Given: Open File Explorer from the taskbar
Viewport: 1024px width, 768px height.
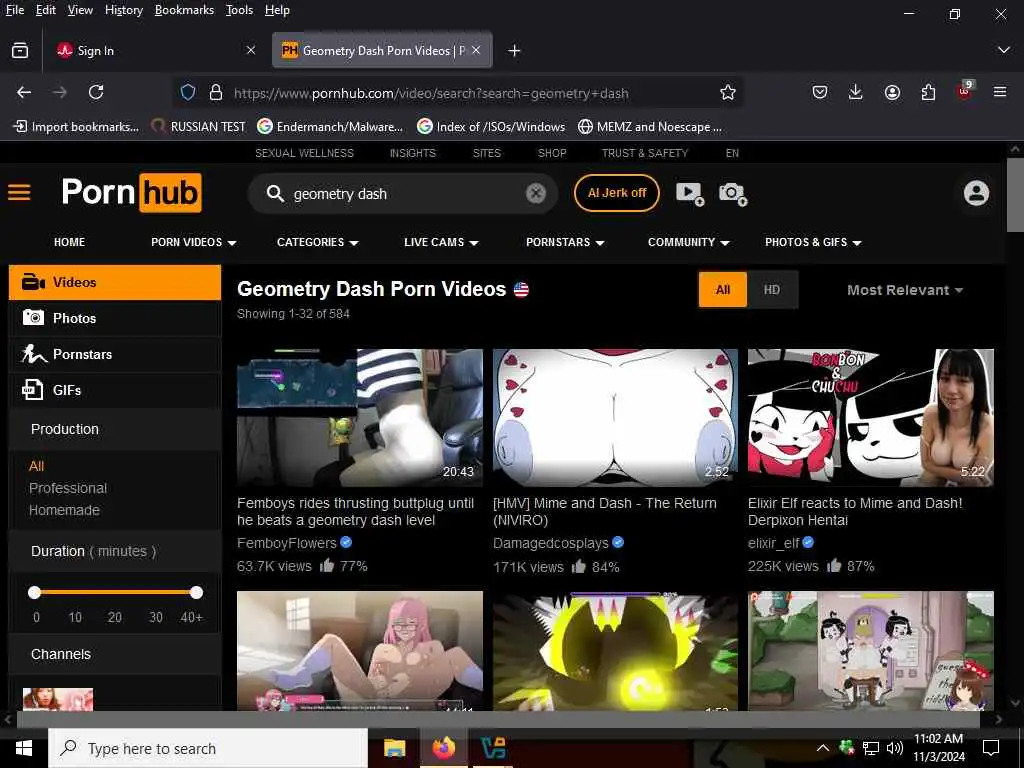Looking at the screenshot, I should 394,748.
